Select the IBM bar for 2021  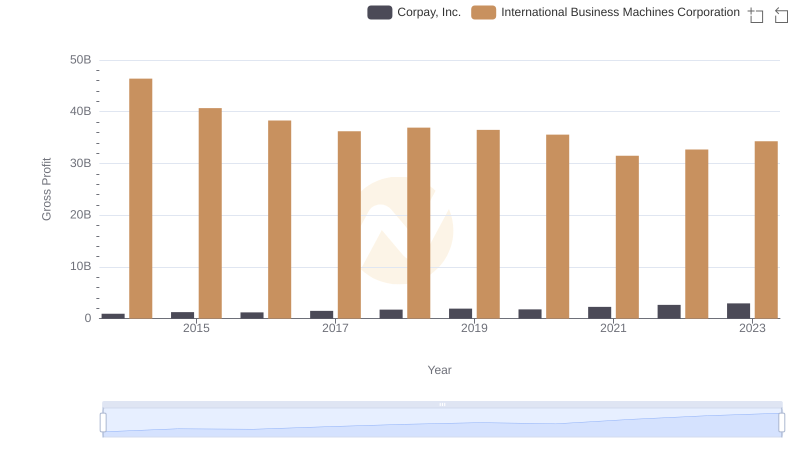(627, 237)
